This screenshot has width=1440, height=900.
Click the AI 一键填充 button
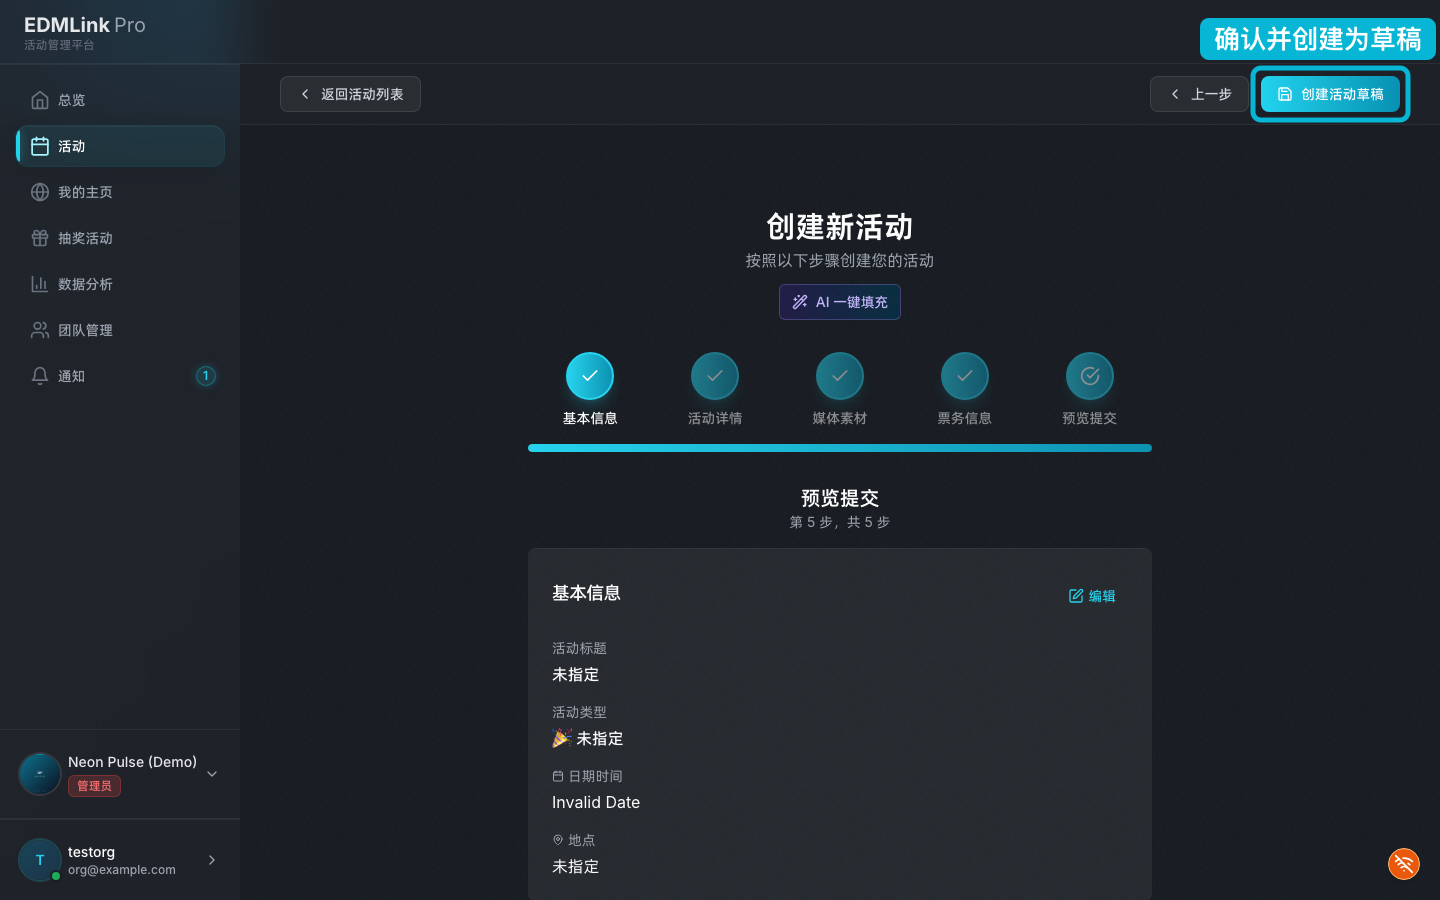click(840, 302)
